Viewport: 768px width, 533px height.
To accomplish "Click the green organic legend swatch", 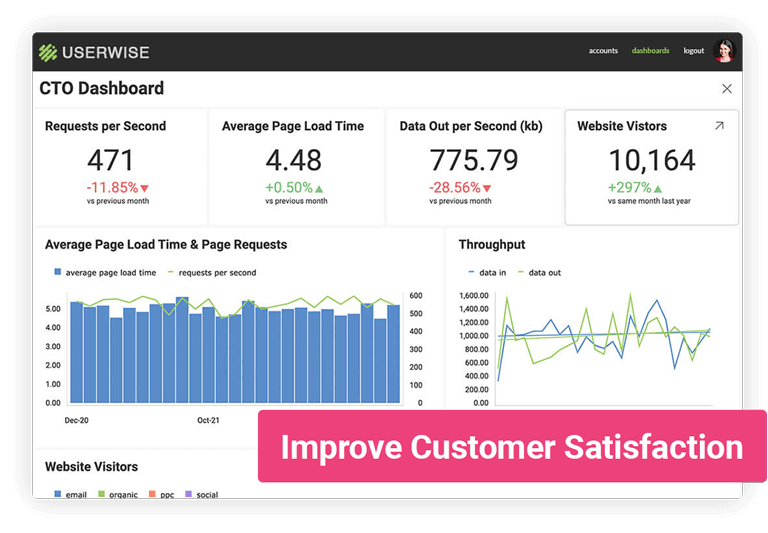I will pos(101,494).
